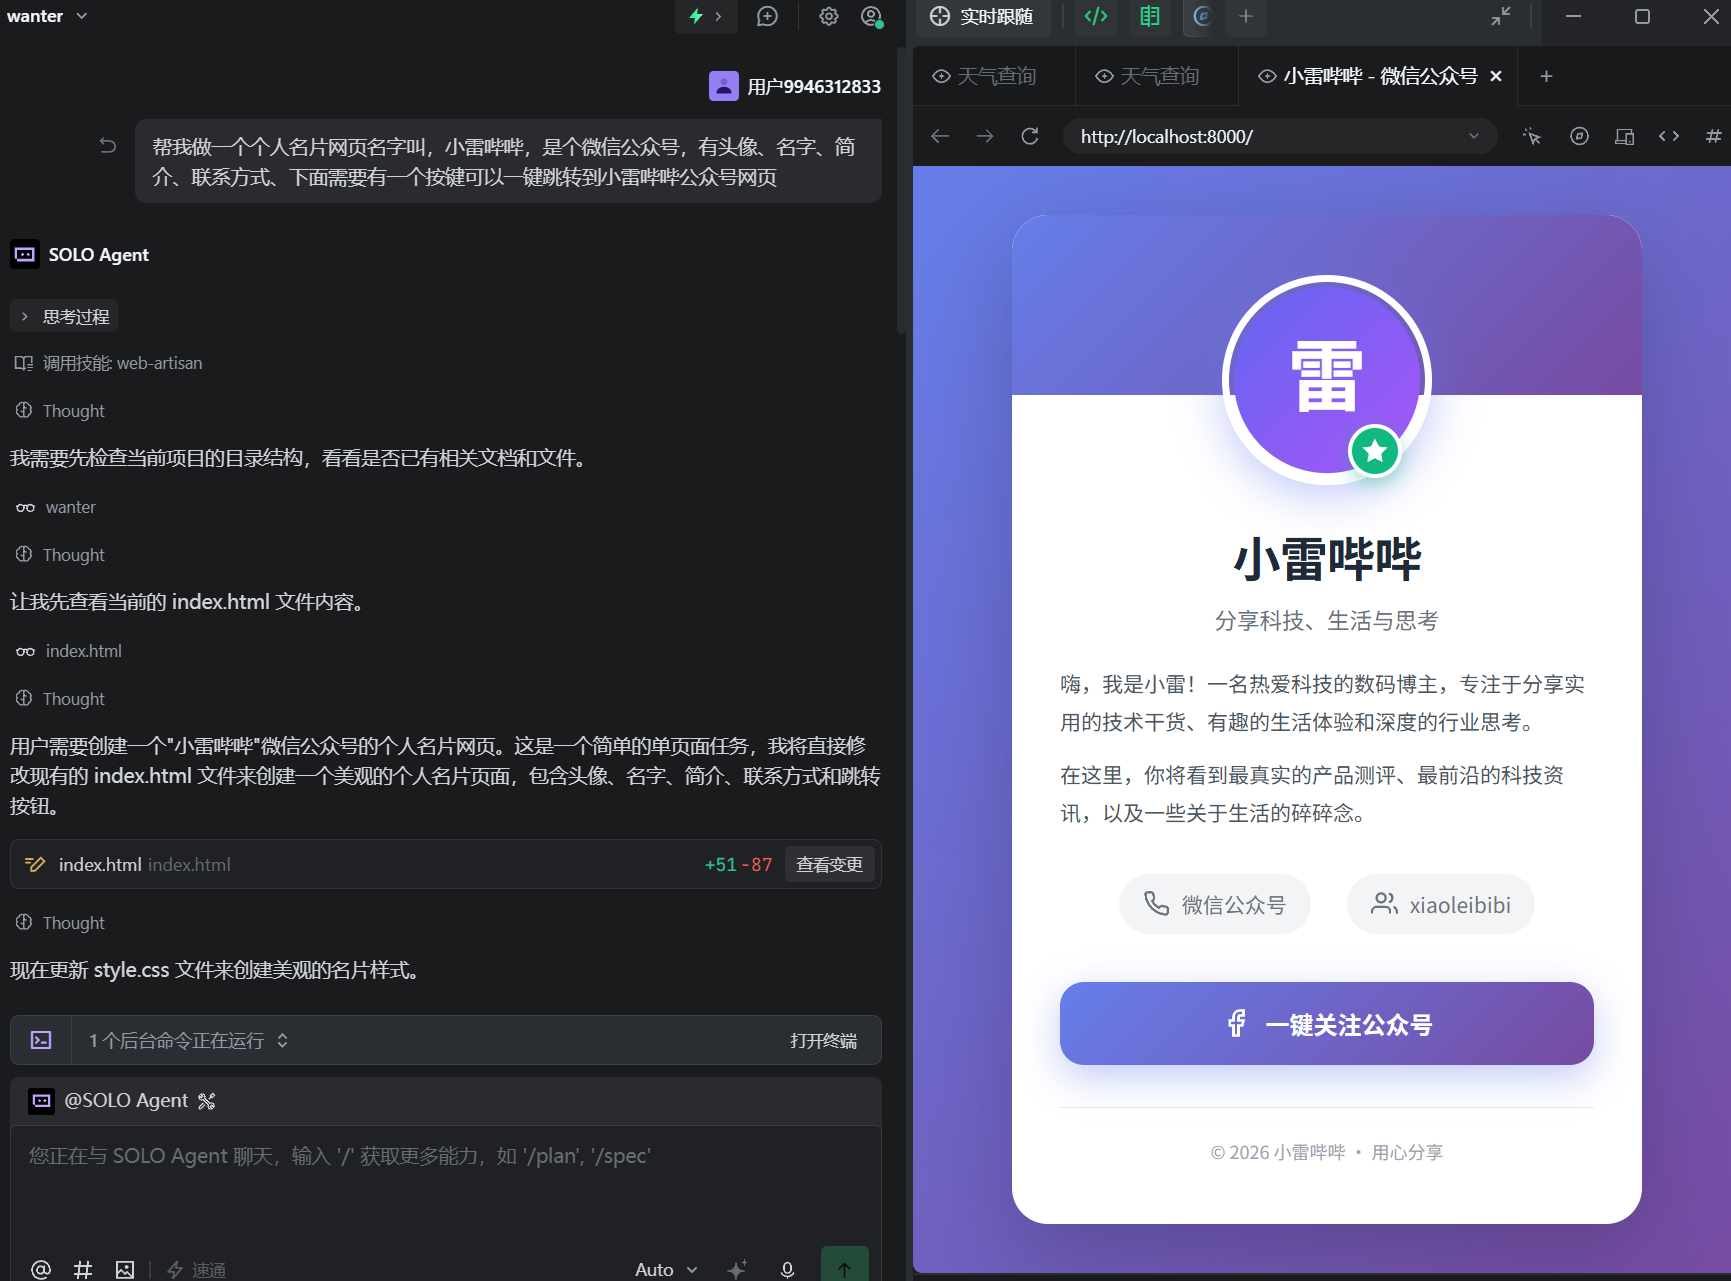Viewport: 1731px width, 1281px height.
Task: Open the source code brackets icon
Action: 1669,136
